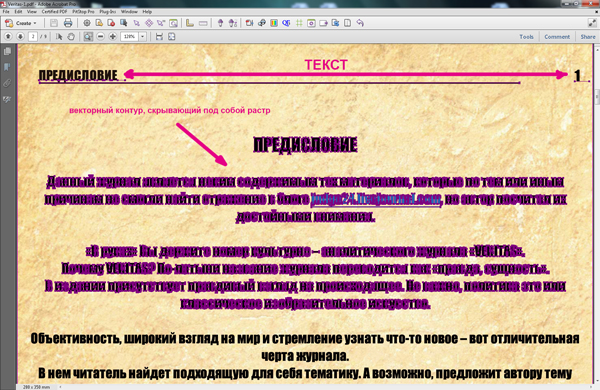The height and width of the screenshot is (390, 600).
Task: Open the File menu
Action: click(x=6, y=12)
